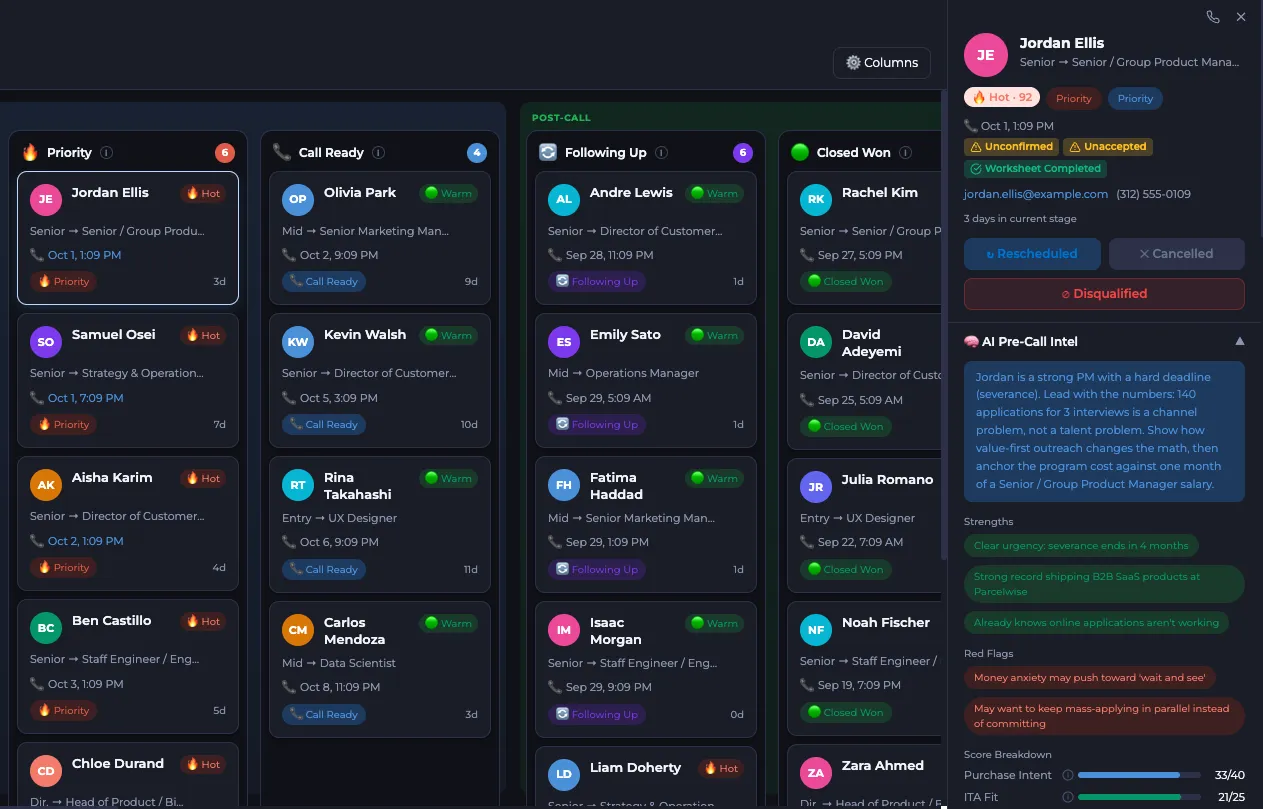
Task: Click the Call Ready count badge 4
Action: click(477, 153)
